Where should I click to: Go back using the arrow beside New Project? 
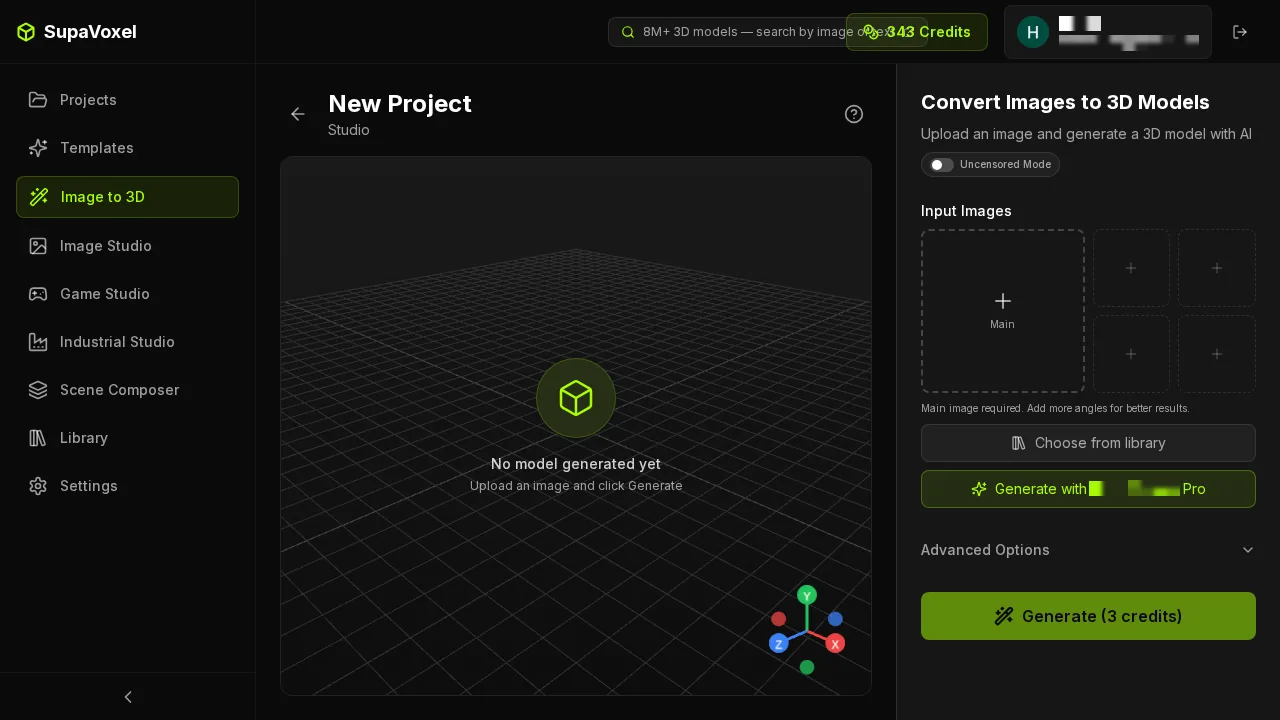(298, 114)
